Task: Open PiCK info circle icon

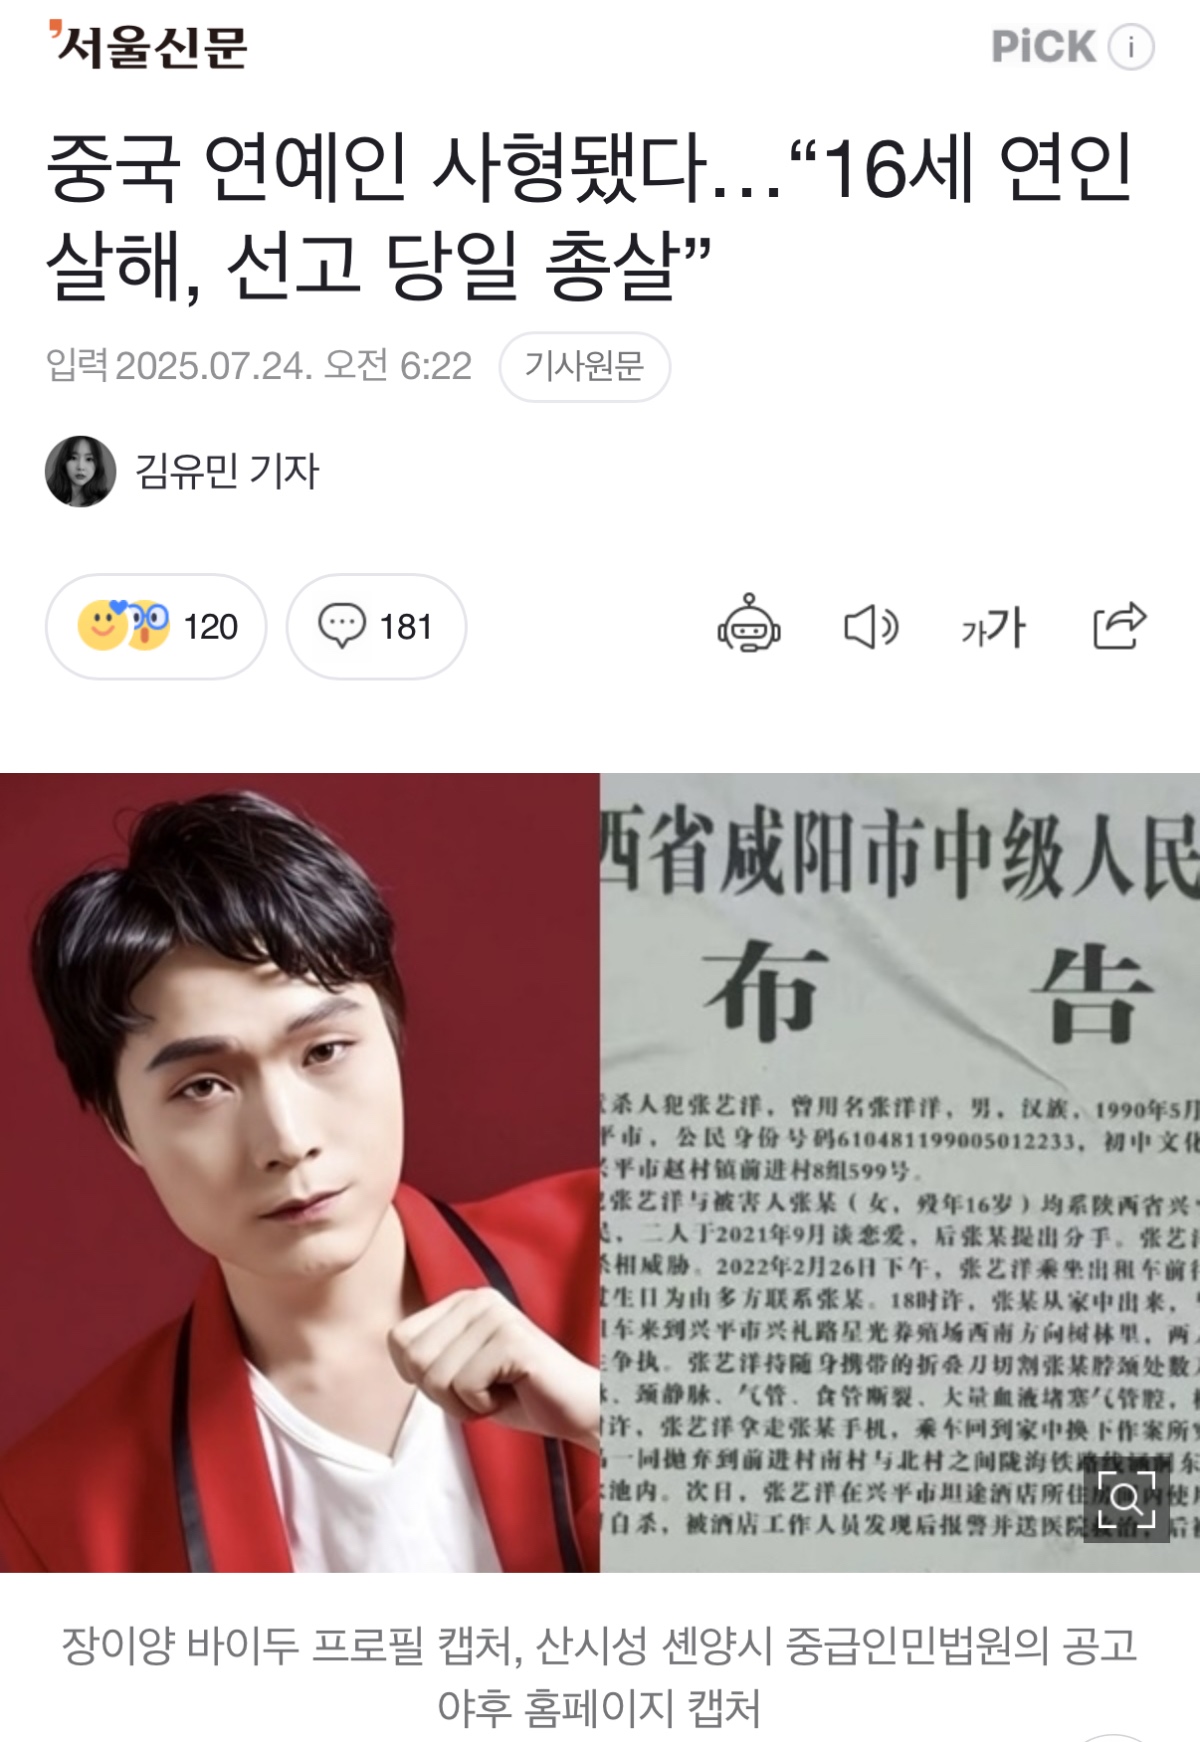Action: 1131,47
